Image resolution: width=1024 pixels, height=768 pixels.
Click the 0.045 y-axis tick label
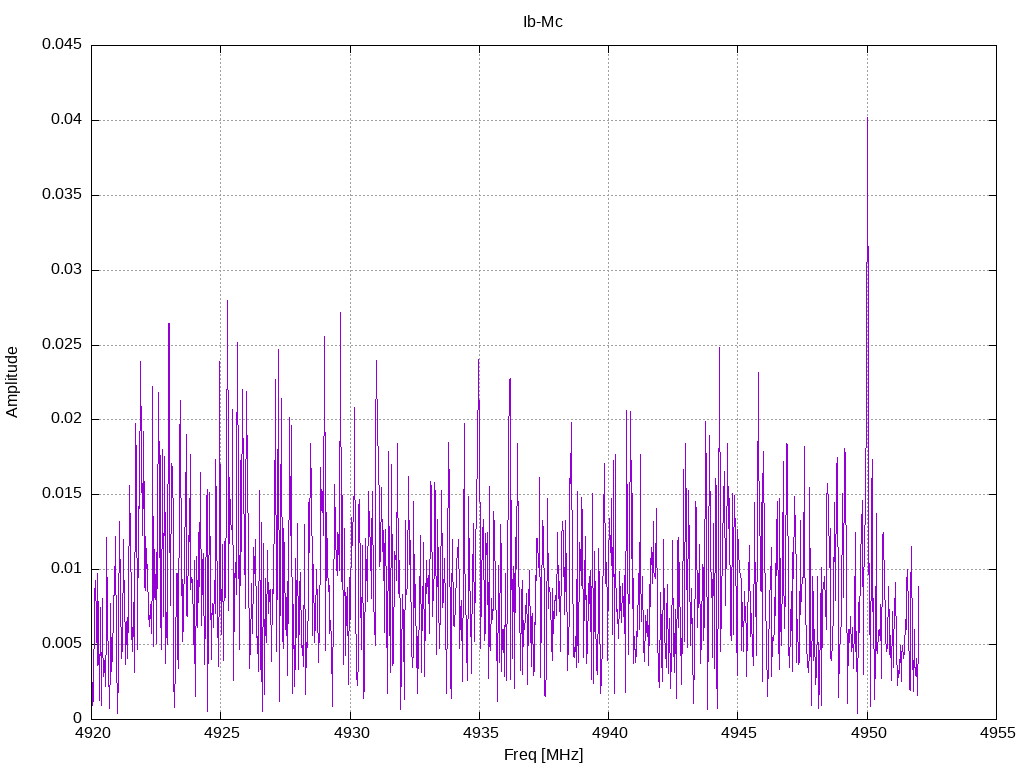[x=61, y=45]
